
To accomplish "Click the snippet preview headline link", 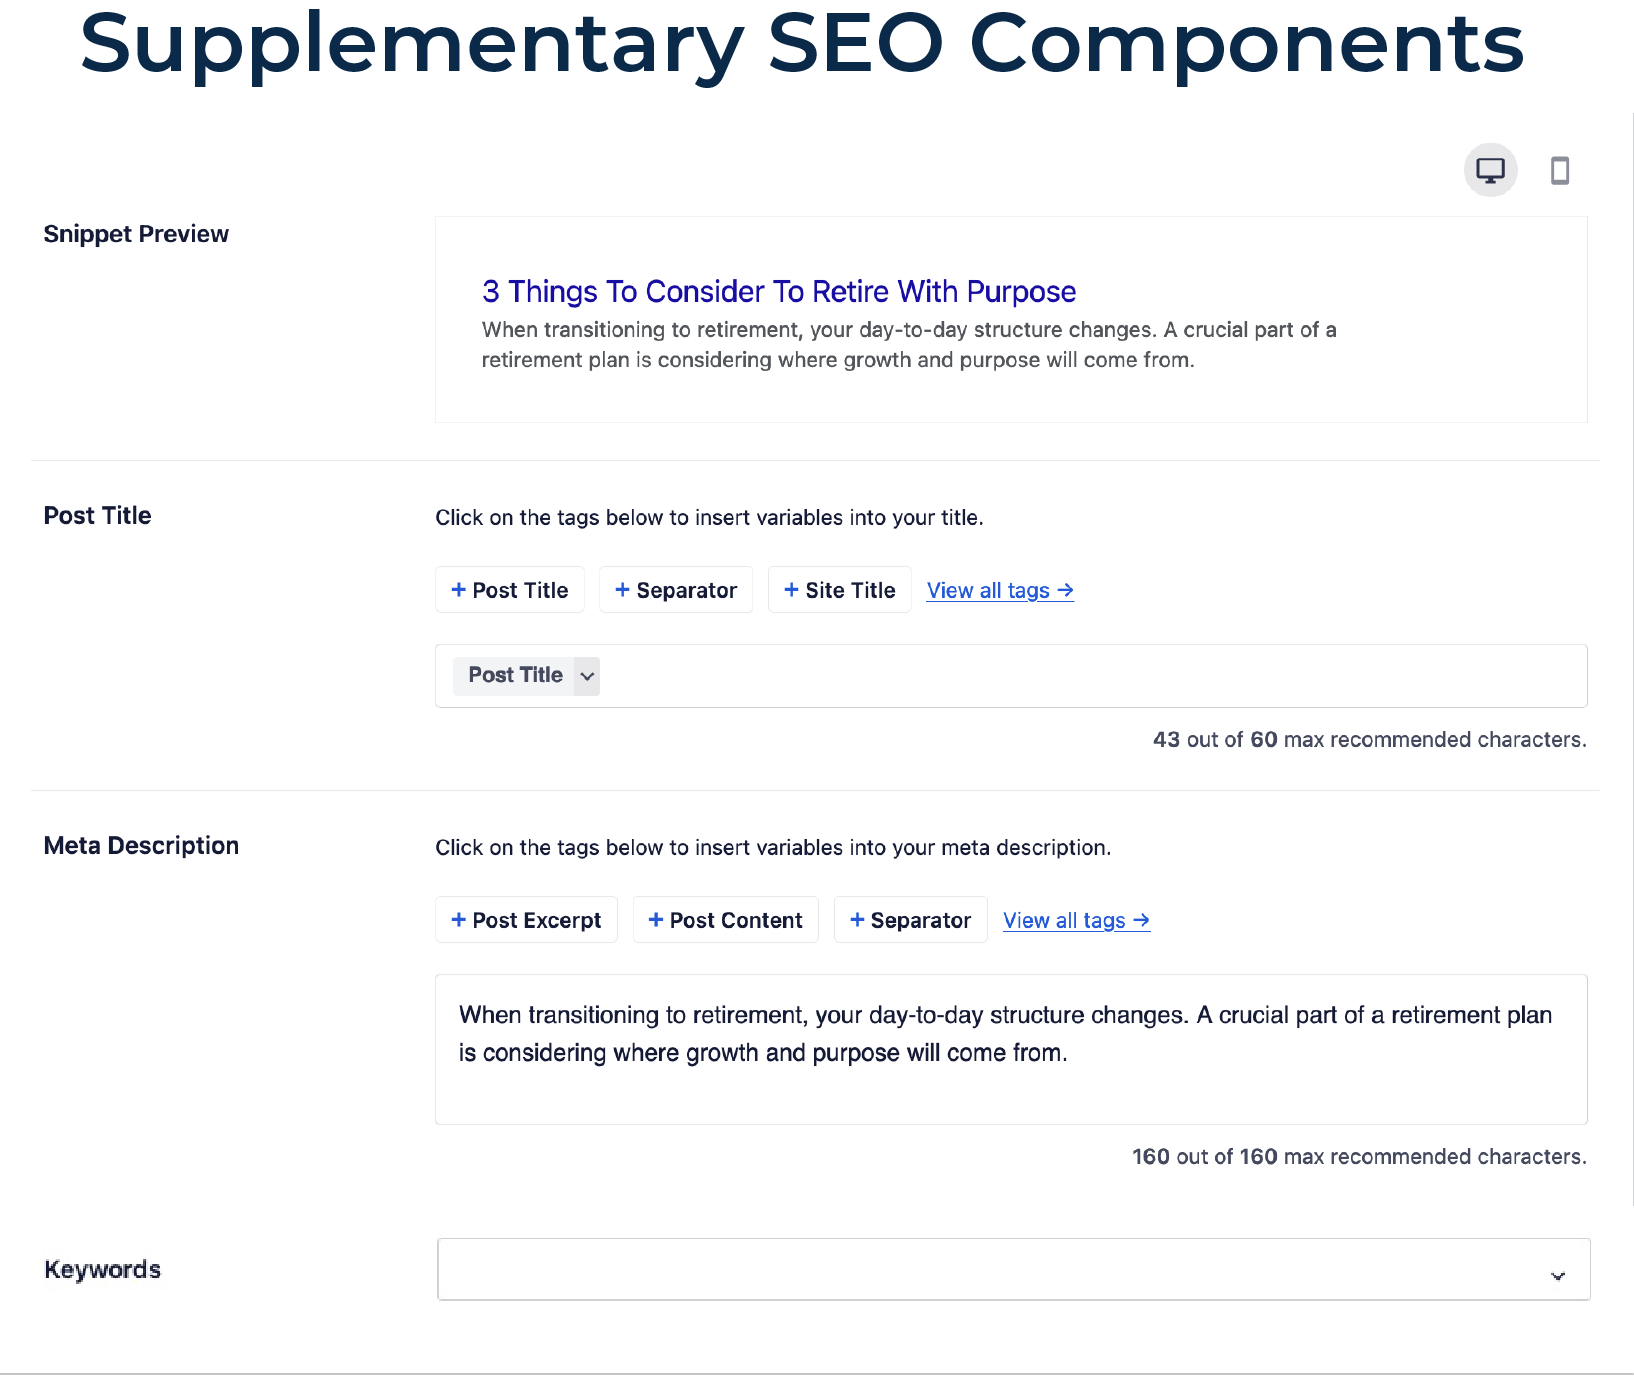I will [779, 291].
